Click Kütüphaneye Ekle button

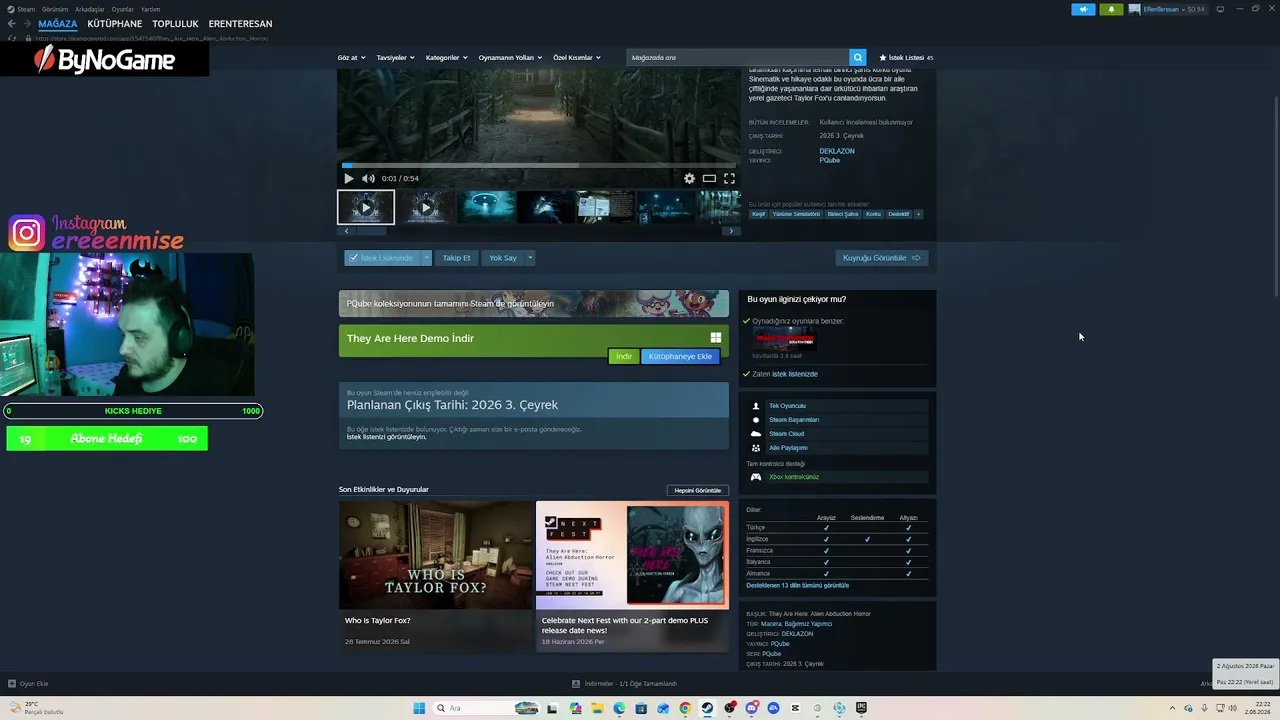(680, 357)
